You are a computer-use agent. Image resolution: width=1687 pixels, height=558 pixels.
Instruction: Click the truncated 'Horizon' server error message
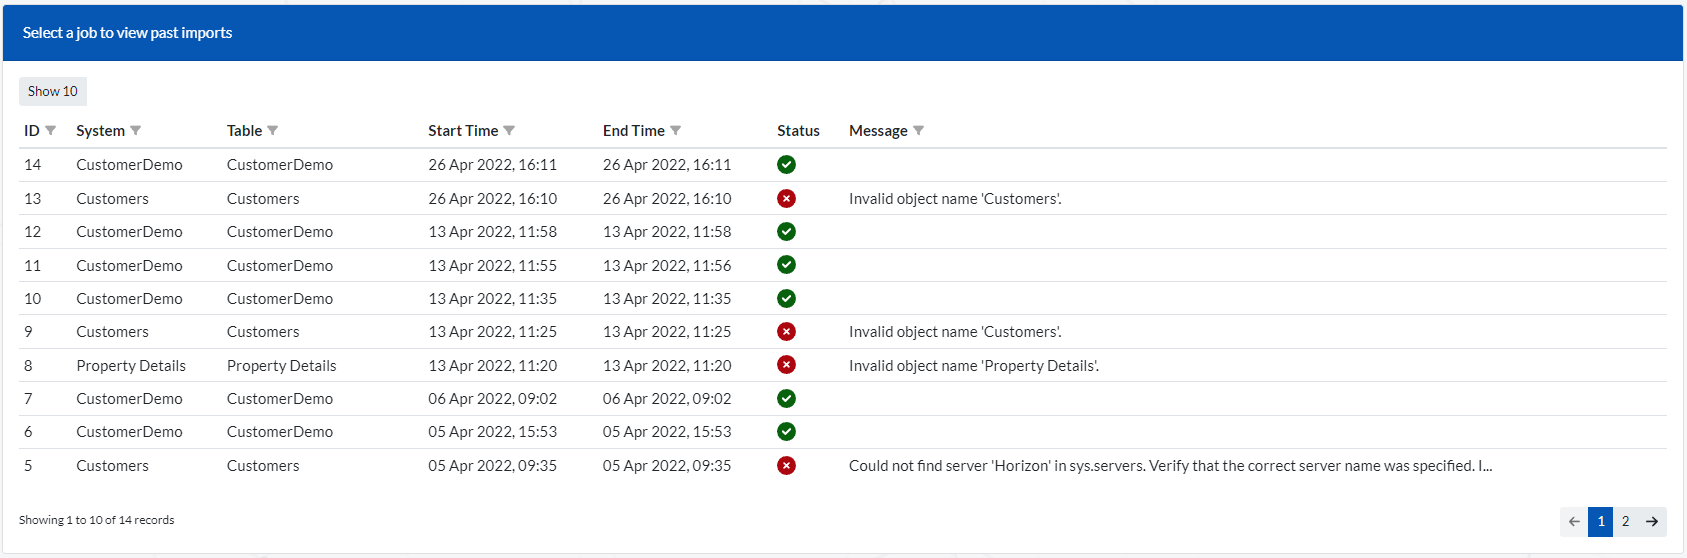[x=1170, y=466]
